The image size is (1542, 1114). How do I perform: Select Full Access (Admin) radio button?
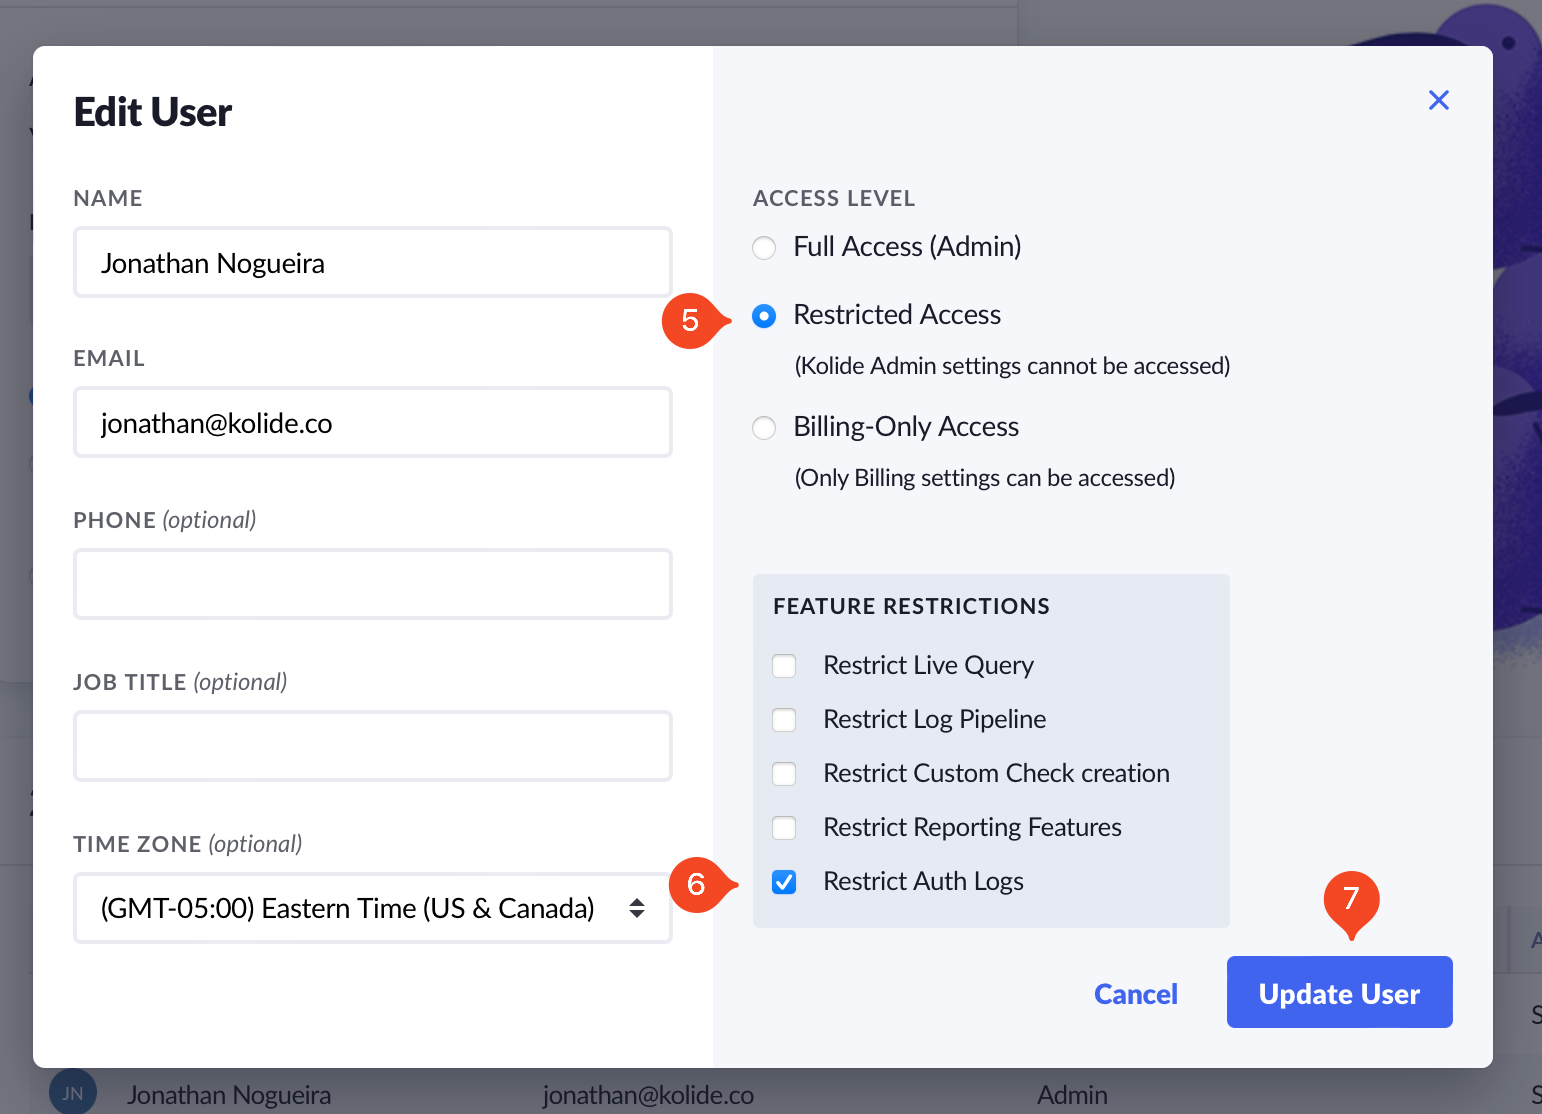click(764, 248)
